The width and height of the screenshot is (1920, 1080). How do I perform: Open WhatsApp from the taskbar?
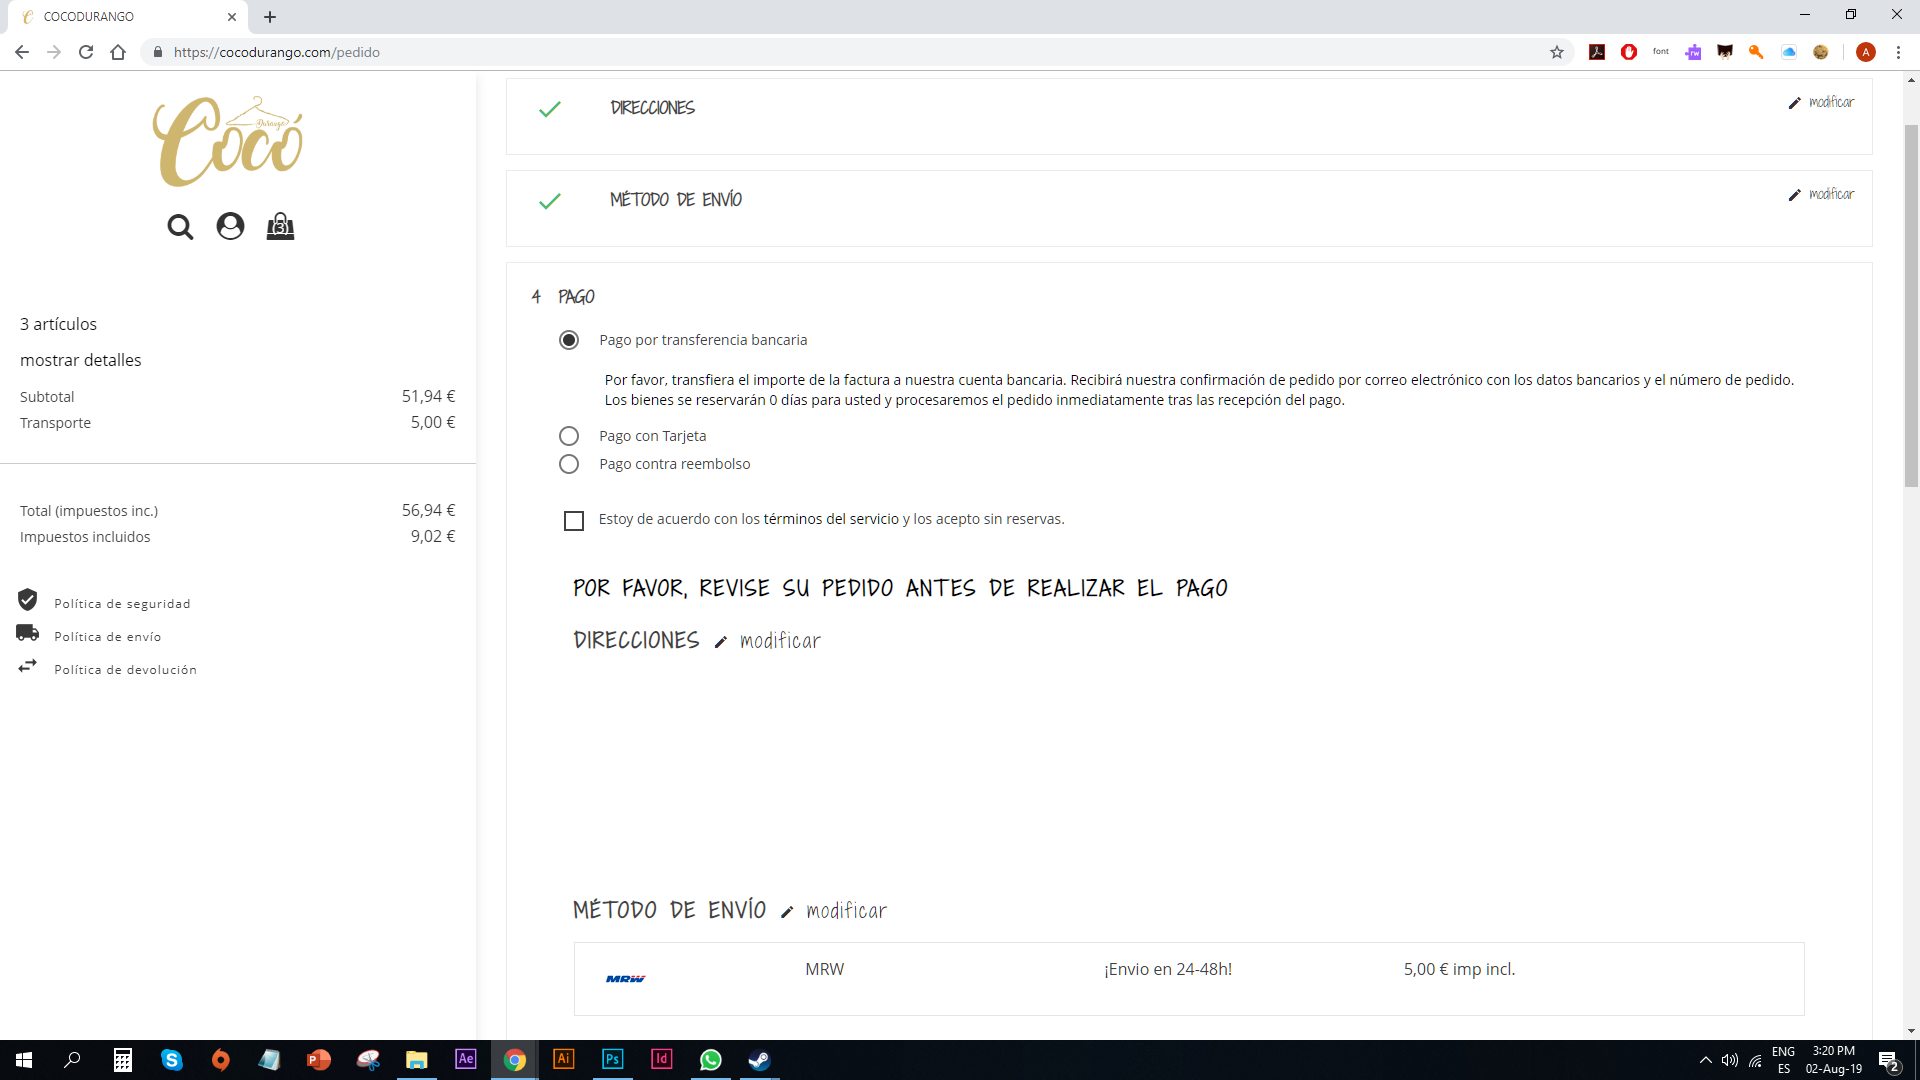pos(710,1060)
